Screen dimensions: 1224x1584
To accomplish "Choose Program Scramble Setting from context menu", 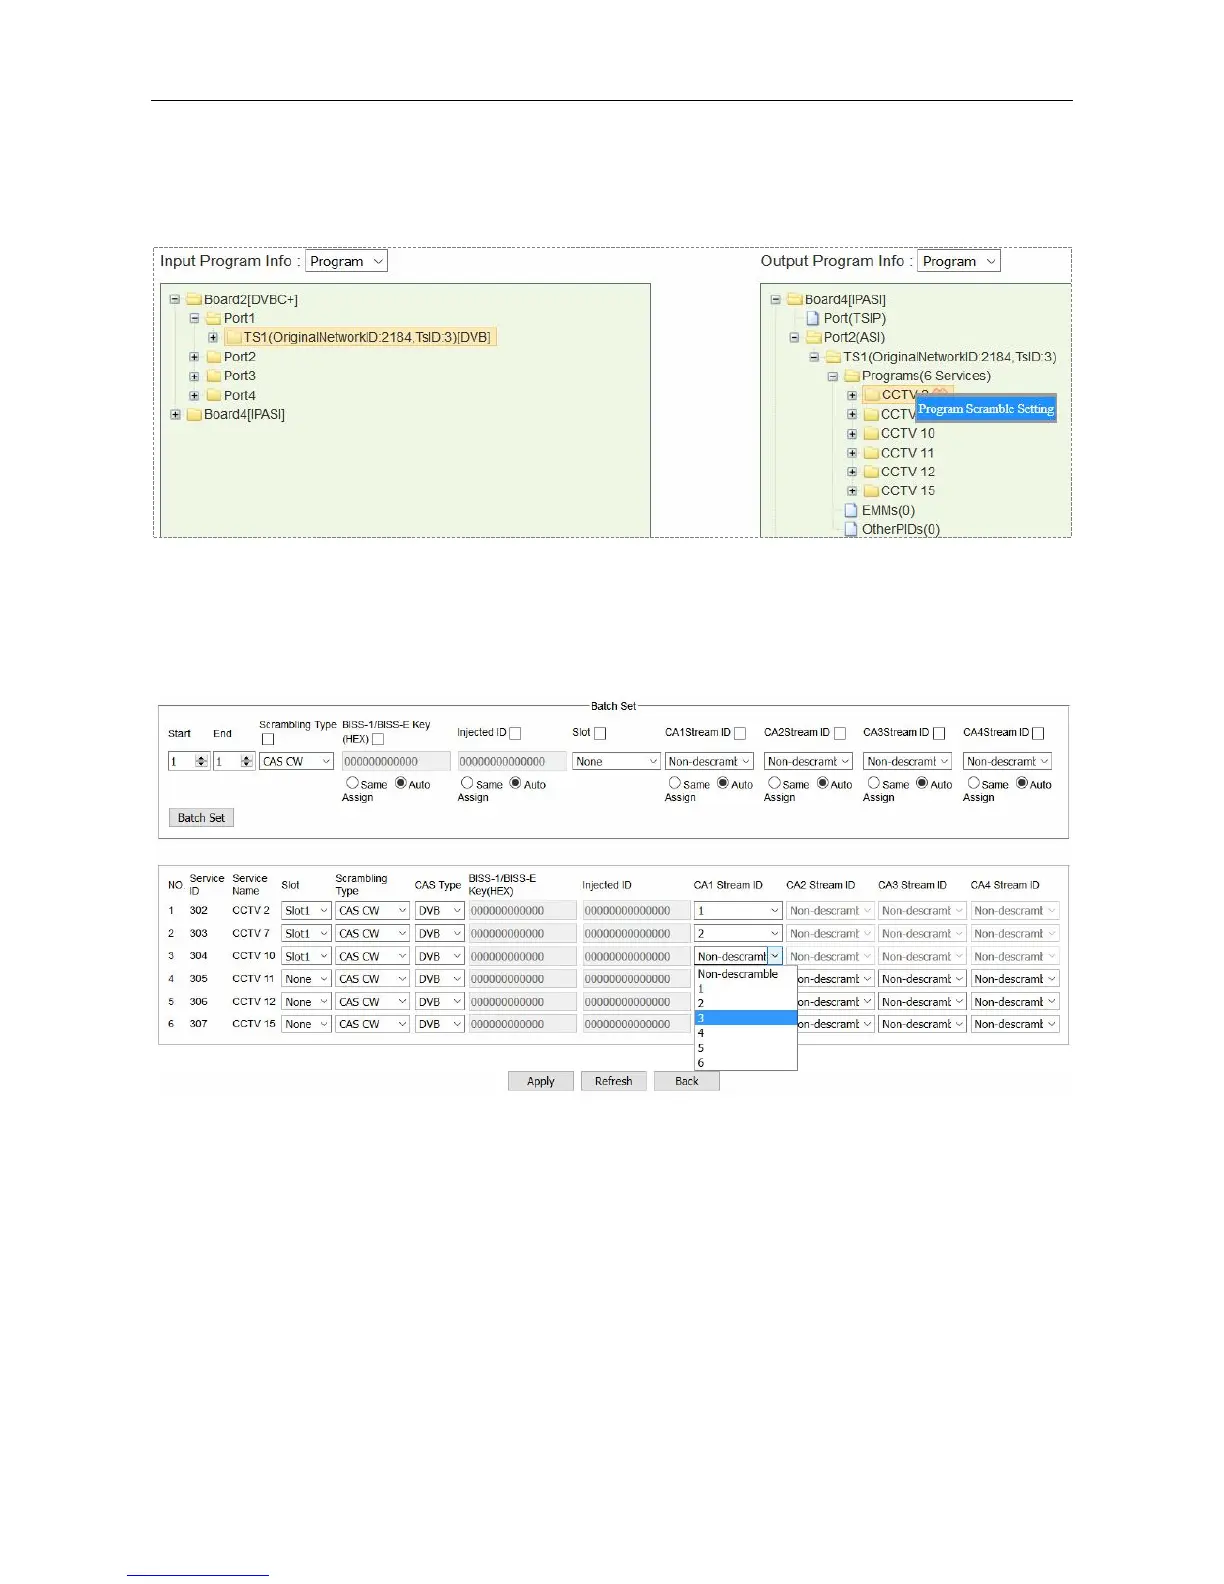I will [986, 409].
